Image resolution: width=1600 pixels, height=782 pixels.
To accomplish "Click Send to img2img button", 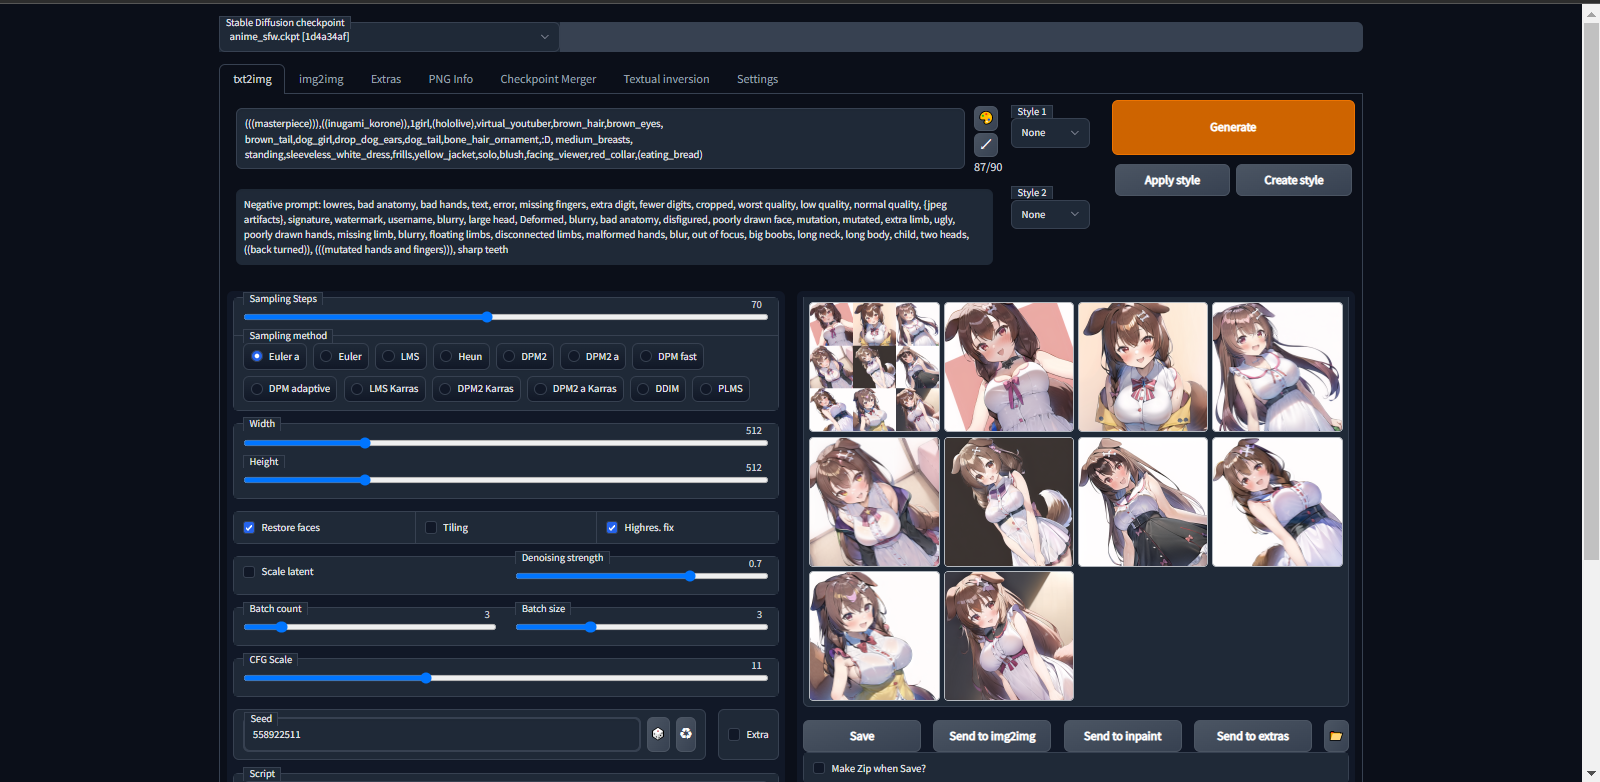I will (x=992, y=736).
